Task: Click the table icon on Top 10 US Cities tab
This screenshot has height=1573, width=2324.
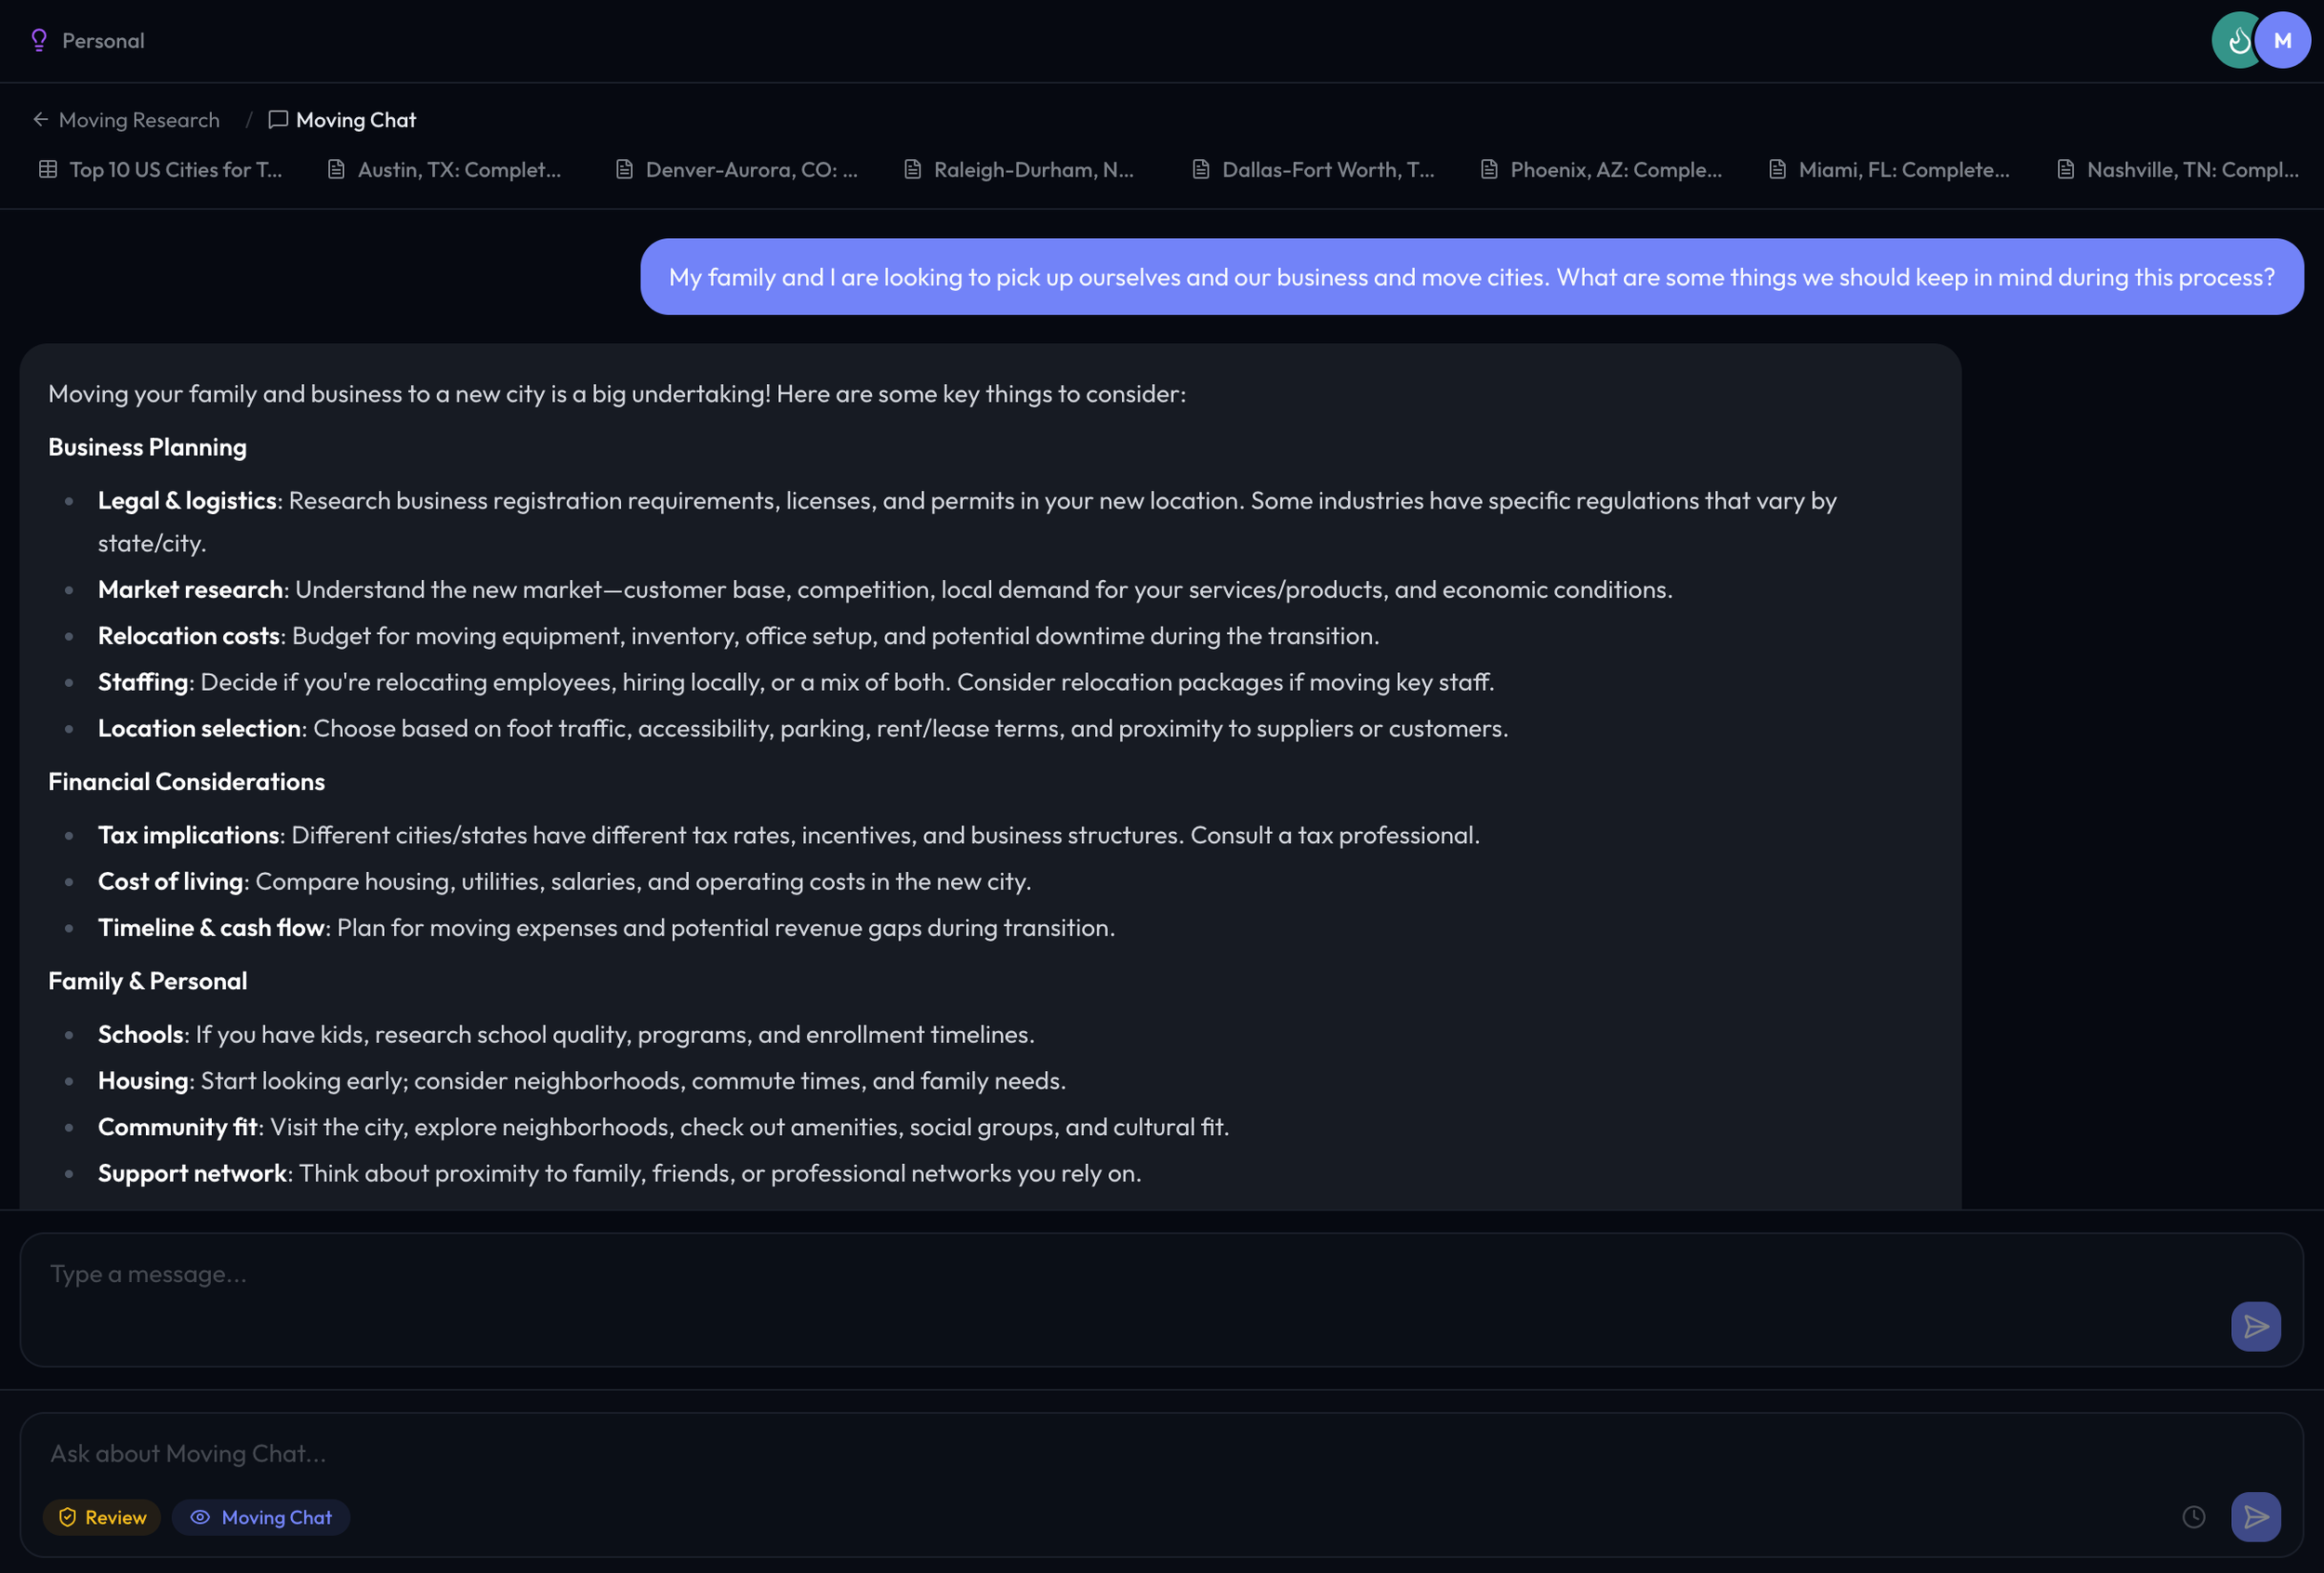Action: (47, 169)
